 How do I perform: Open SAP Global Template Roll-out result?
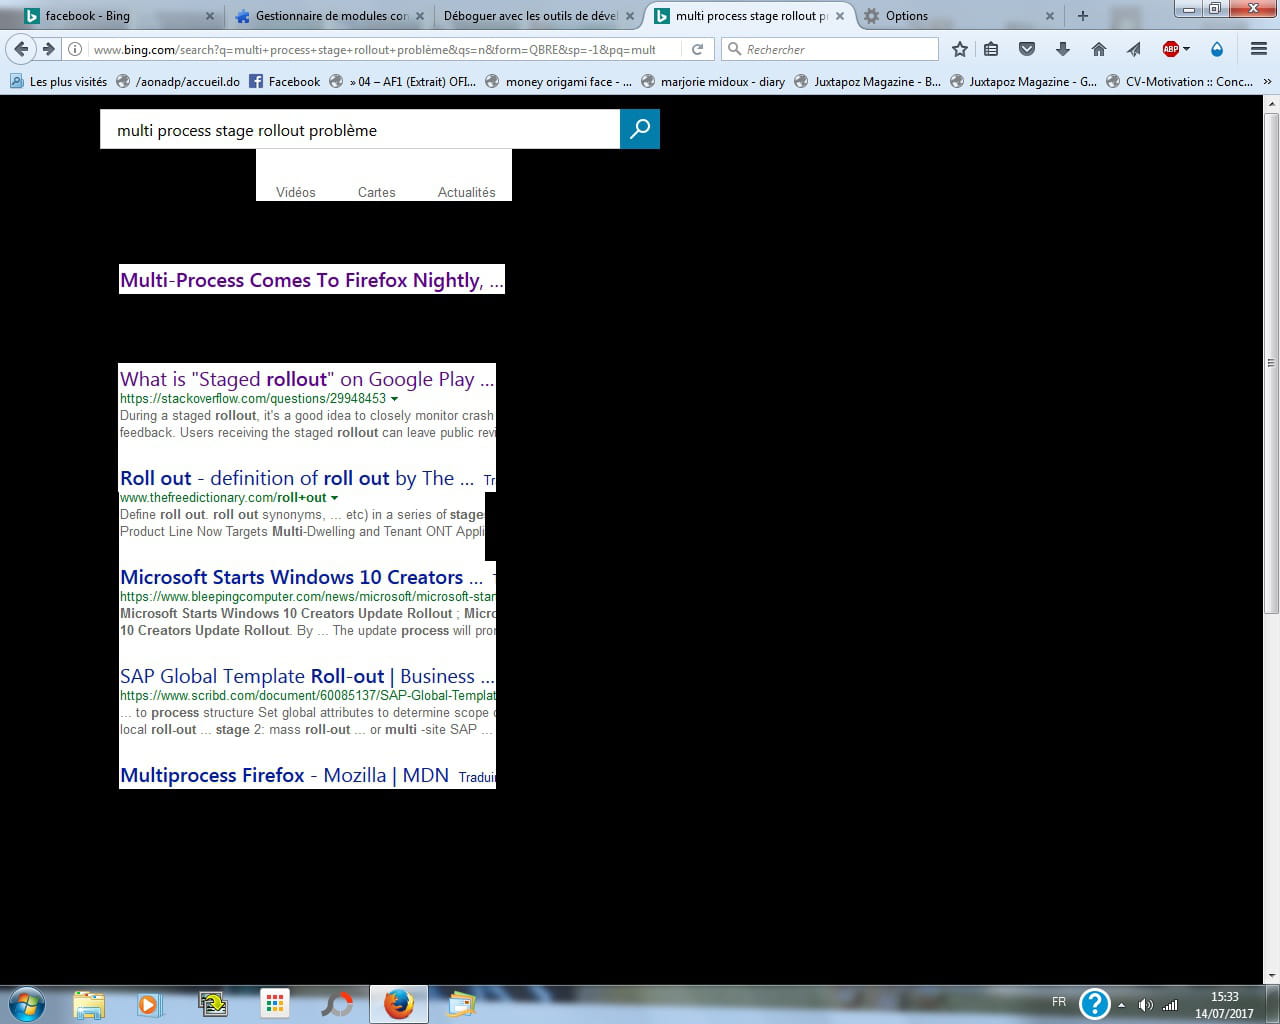point(307,676)
